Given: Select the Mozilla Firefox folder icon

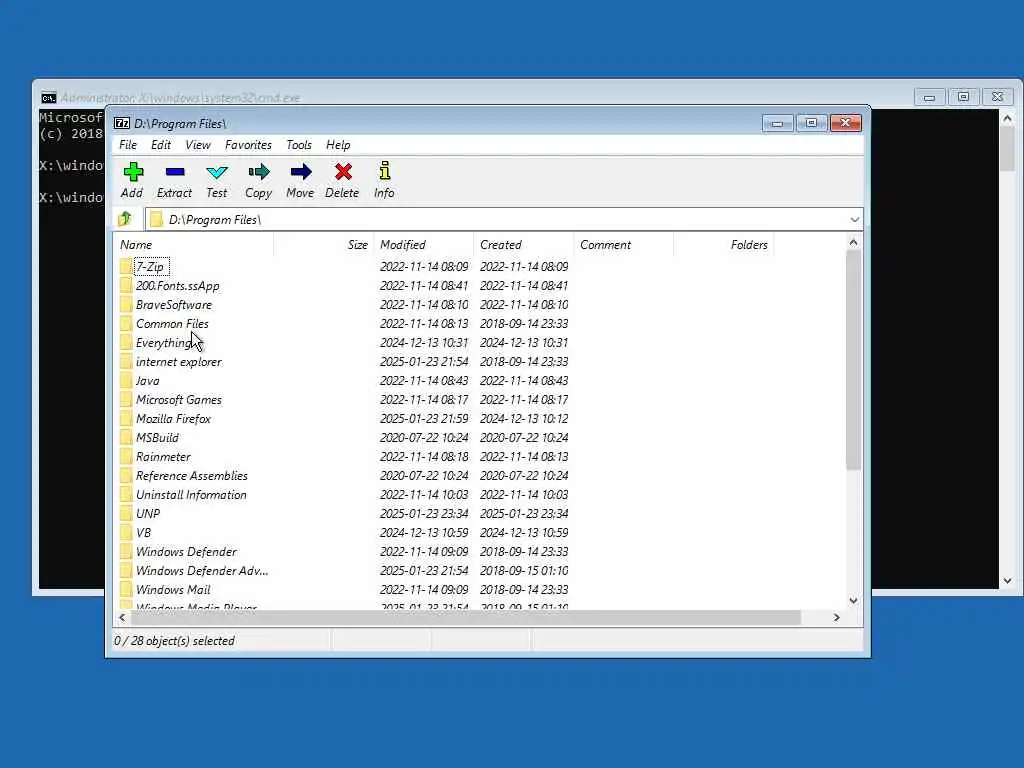Looking at the screenshot, I should click(x=126, y=418).
